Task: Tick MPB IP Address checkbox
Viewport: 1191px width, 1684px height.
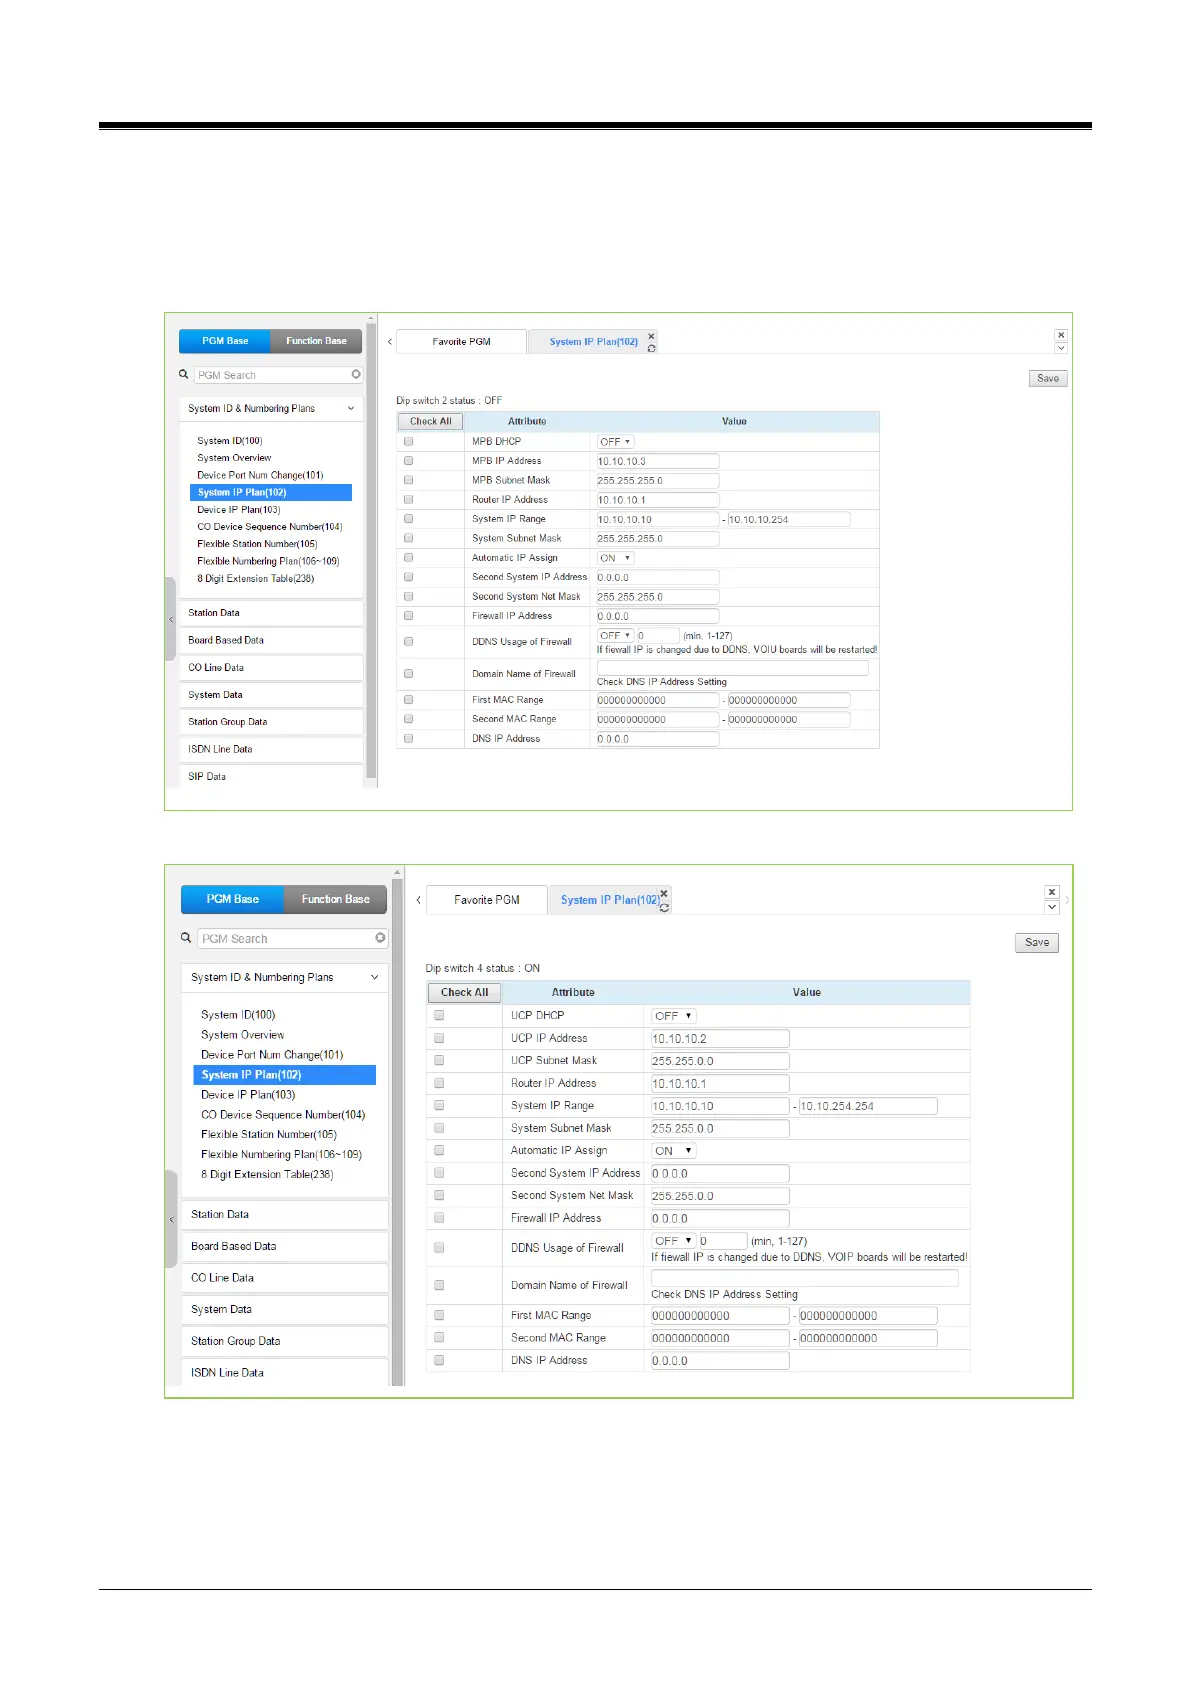Action: click(408, 461)
